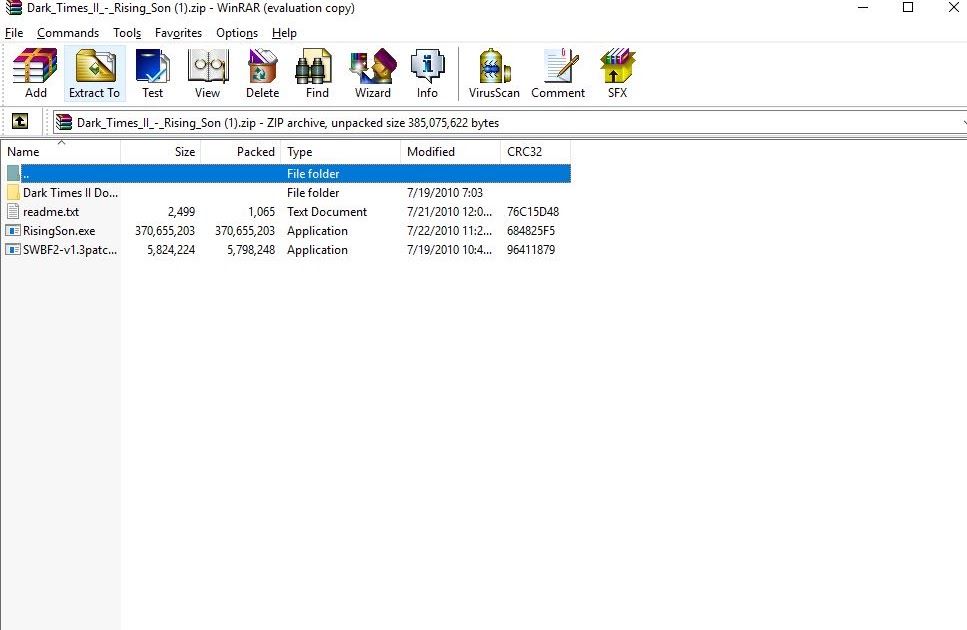
Task: Click the CRC32 value 76C15D48
Action: tap(533, 211)
